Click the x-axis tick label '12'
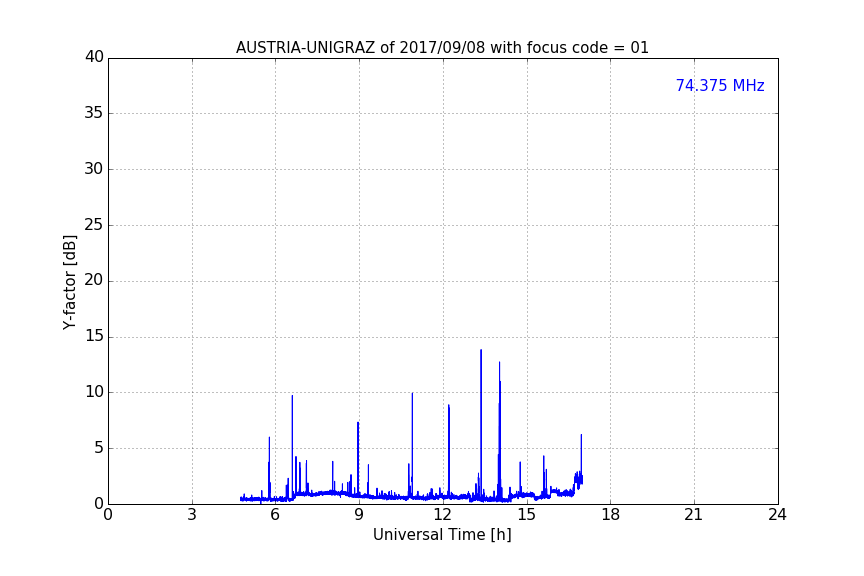Viewport: 864px width, 576px height. click(x=443, y=515)
